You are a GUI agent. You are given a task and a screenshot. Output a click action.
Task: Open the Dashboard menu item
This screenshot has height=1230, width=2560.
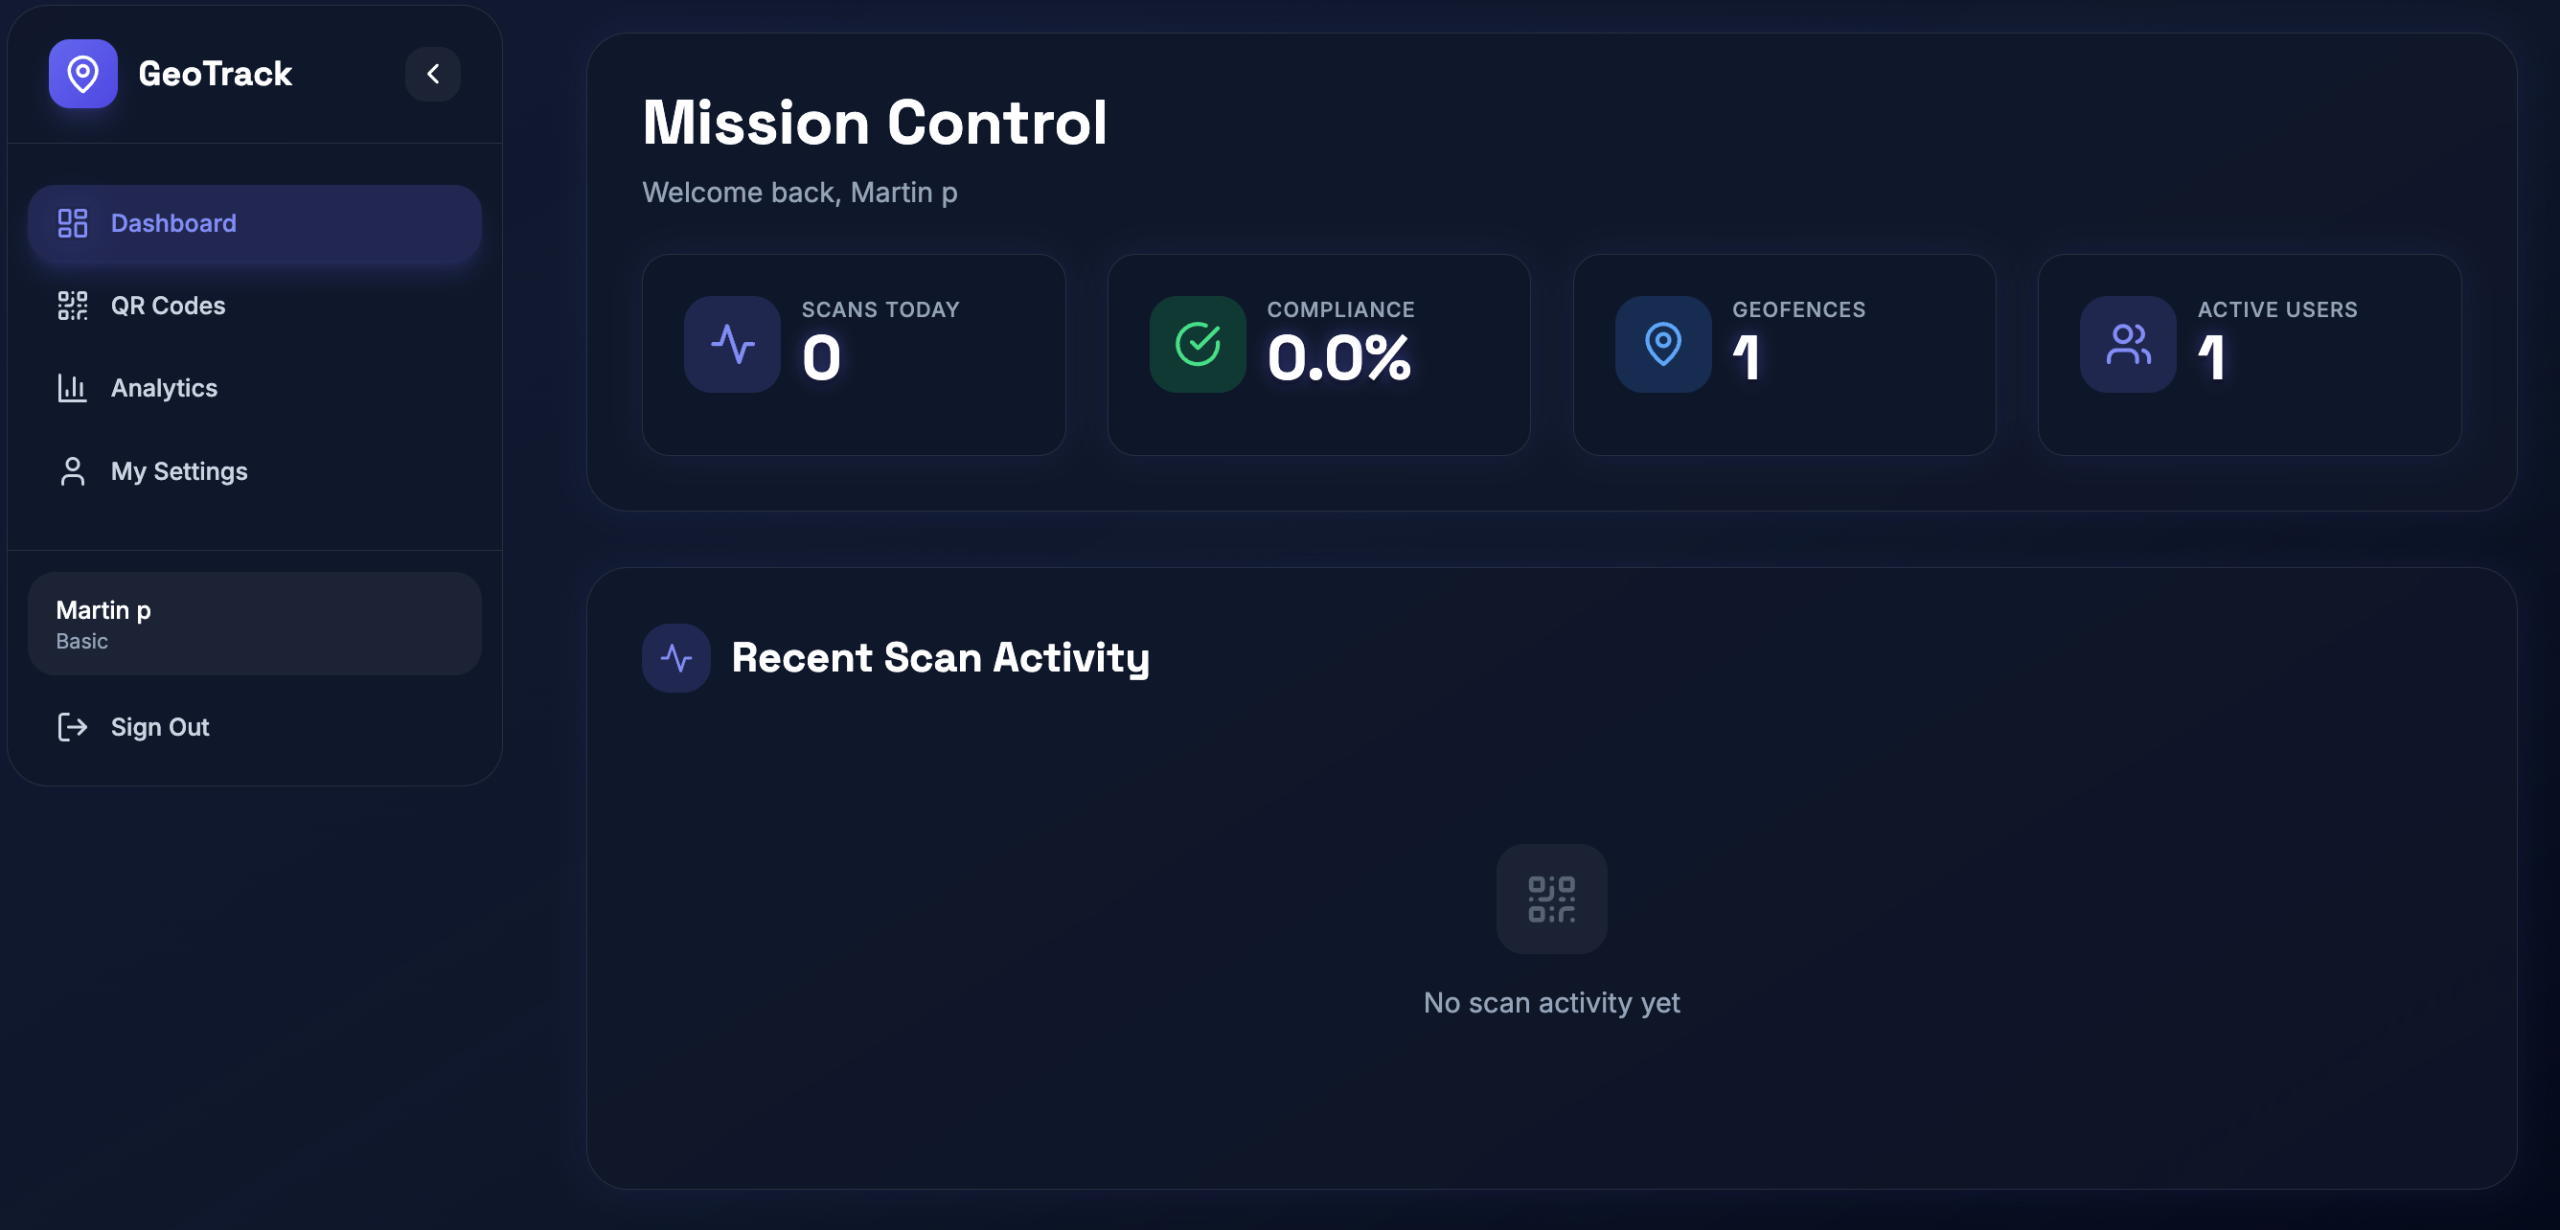[254, 223]
